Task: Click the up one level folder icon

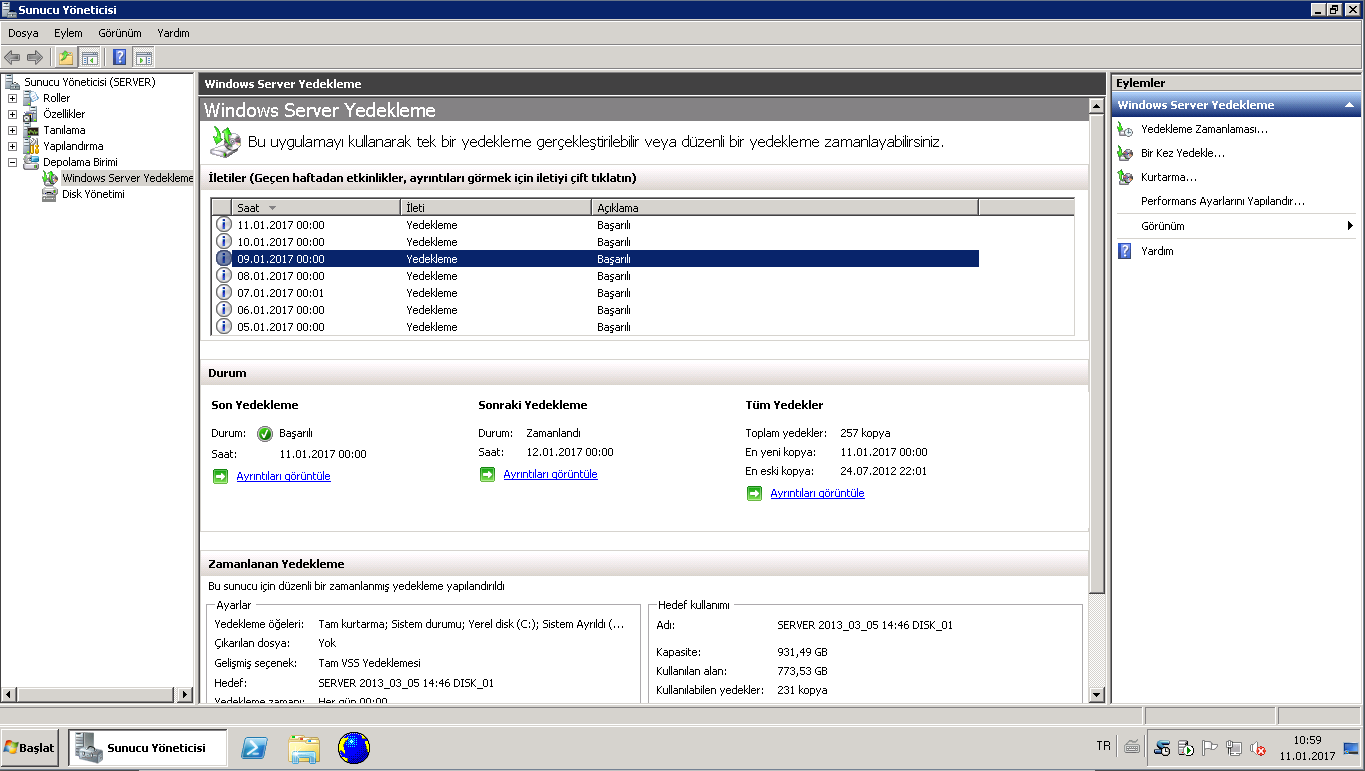Action: click(66, 57)
